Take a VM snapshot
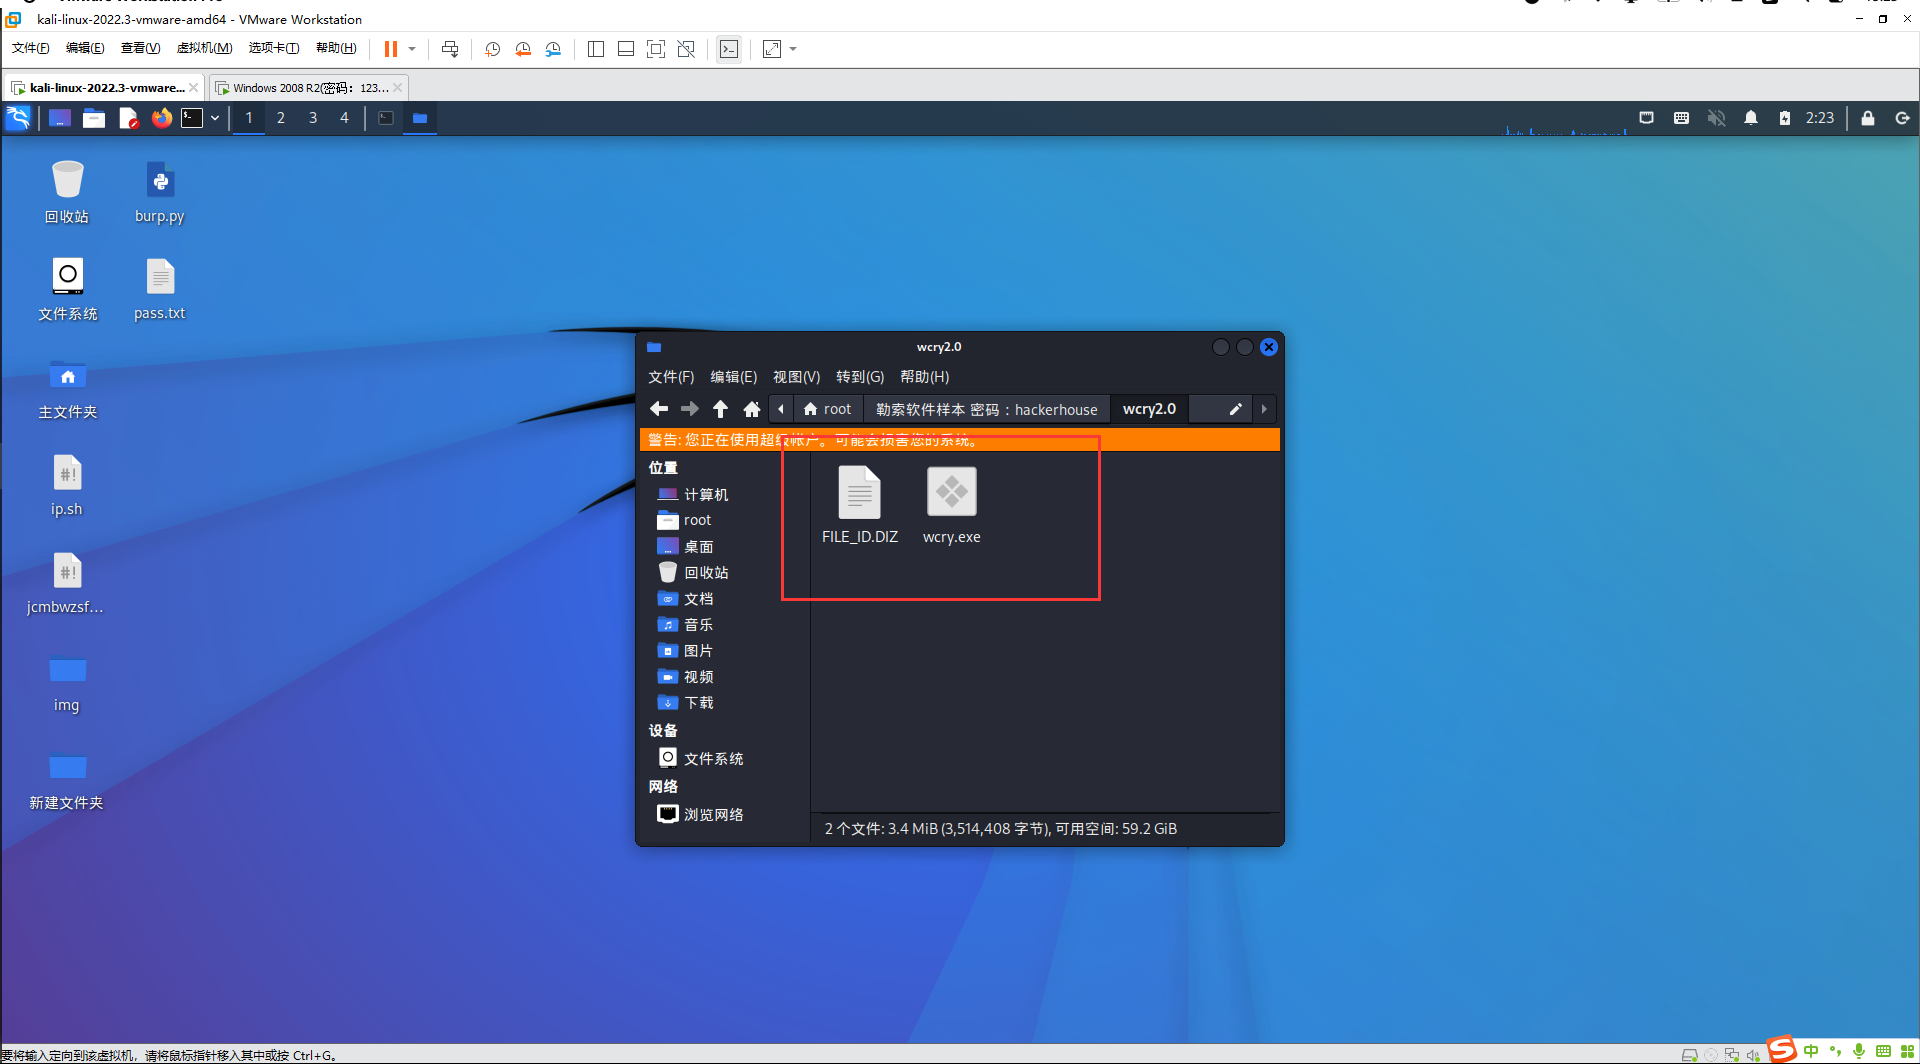 (492, 49)
